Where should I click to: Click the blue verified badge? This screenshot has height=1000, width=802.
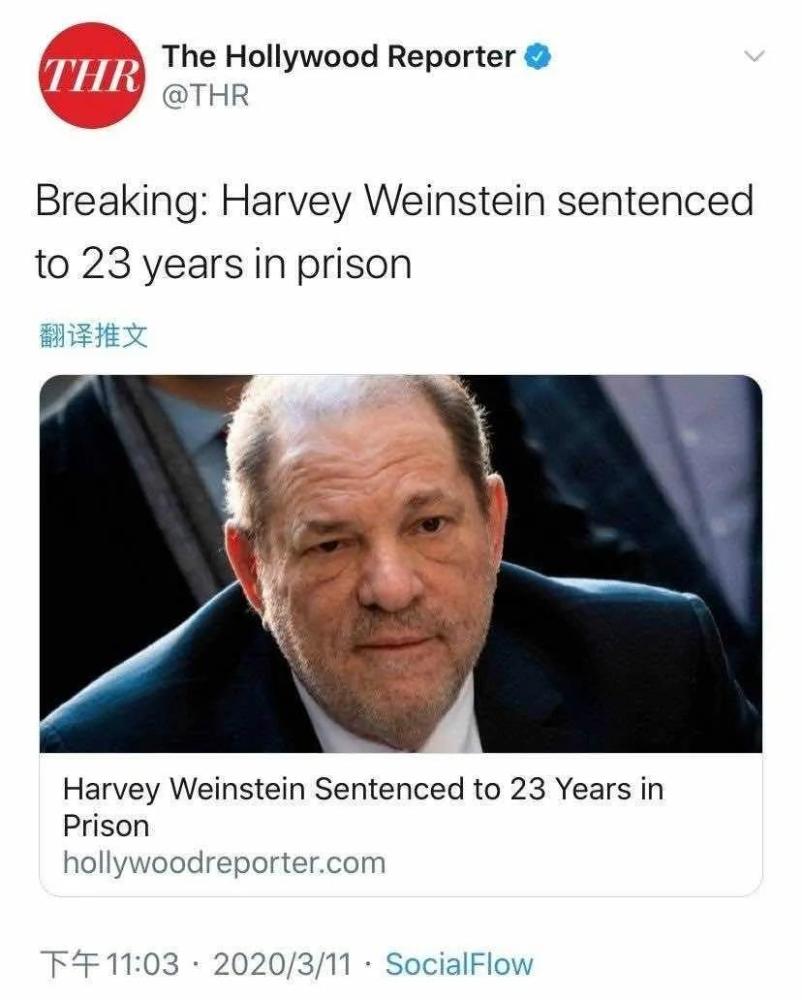pyautogui.click(x=539, y=57)
